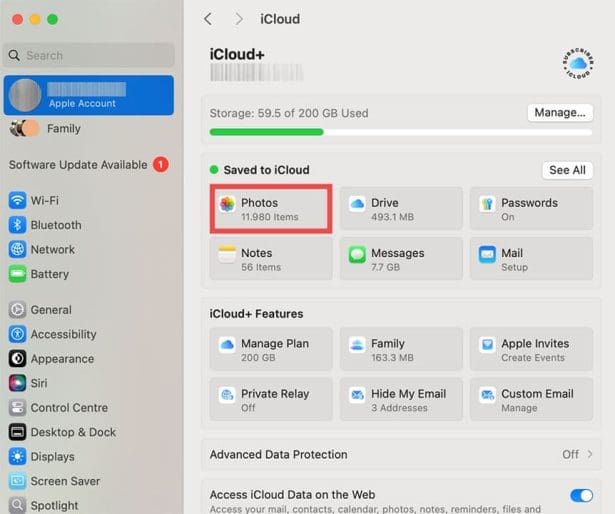Select the Family sidebar row

[x=89, y=129]
